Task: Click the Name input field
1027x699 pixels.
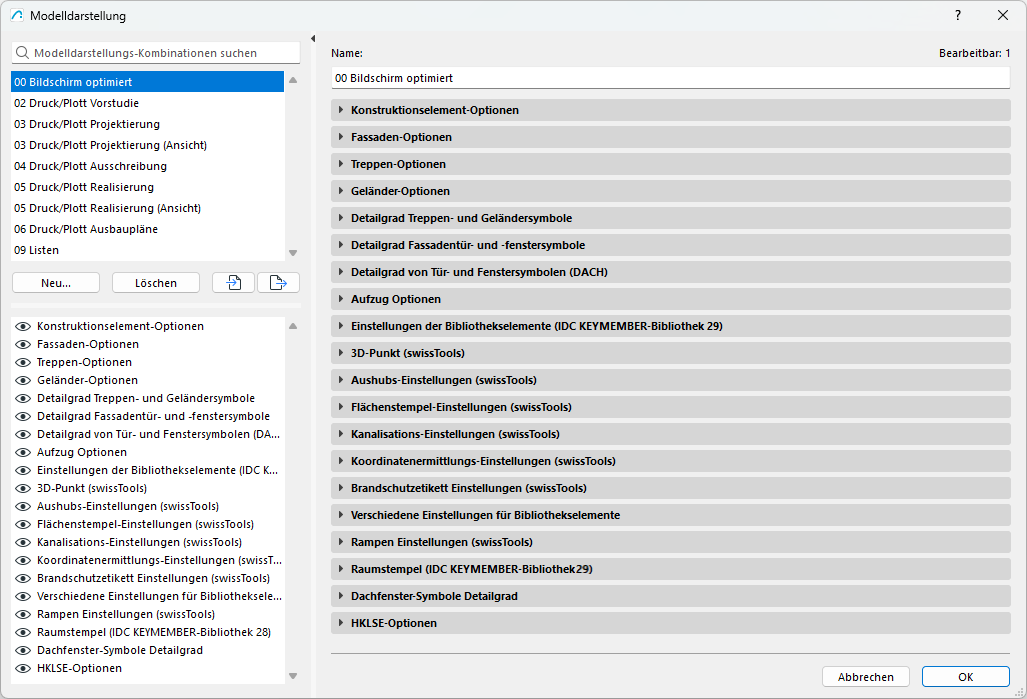Action: 670,78
